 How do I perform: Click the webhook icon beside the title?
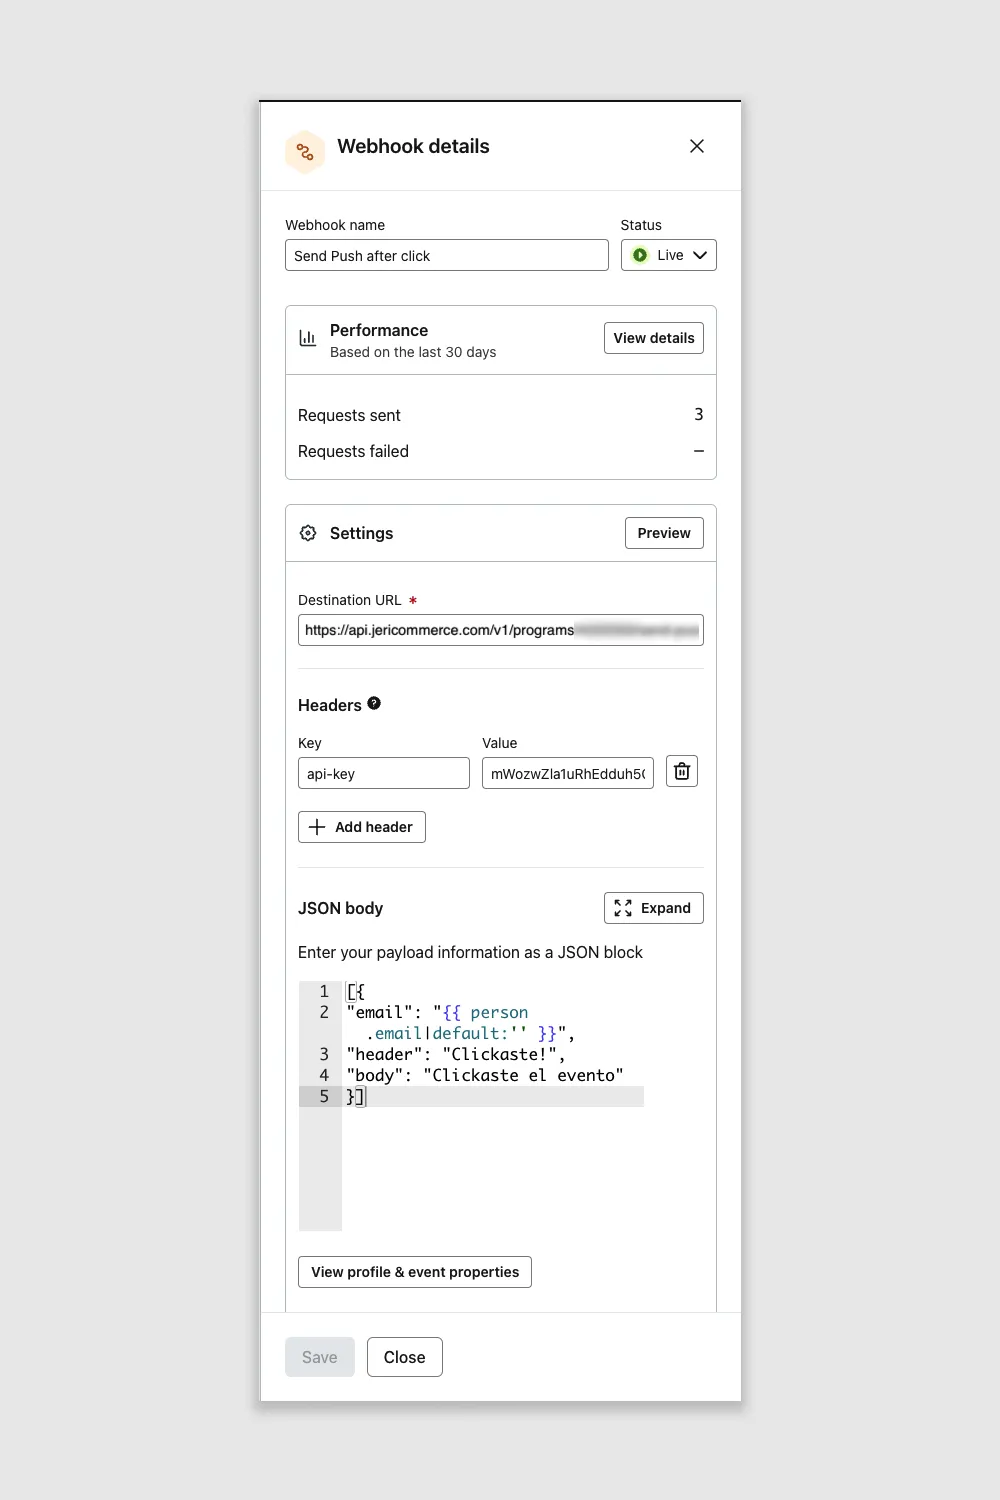point(305,152)
